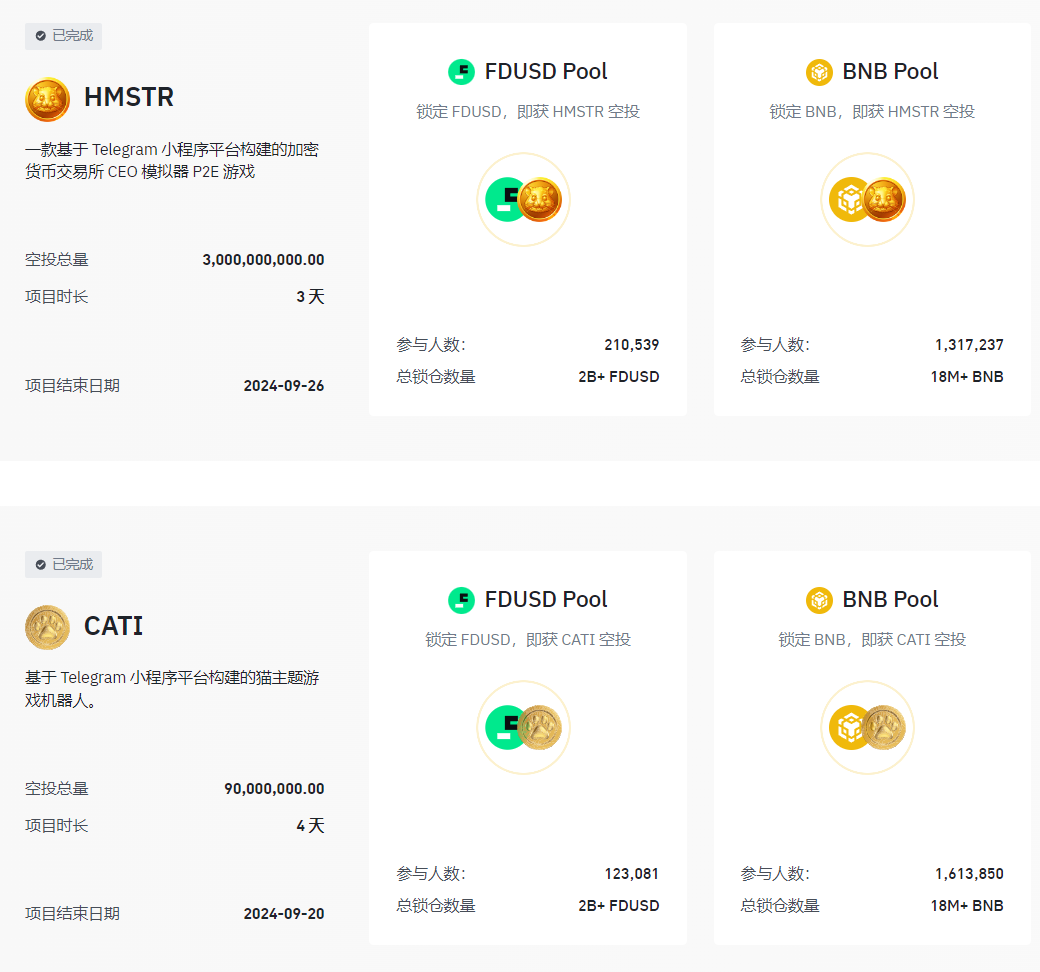Click "2B+ FDUSD" in the CATI FDUSD Pool card
The image size is (1040, 972).
(x=619, y=906)
